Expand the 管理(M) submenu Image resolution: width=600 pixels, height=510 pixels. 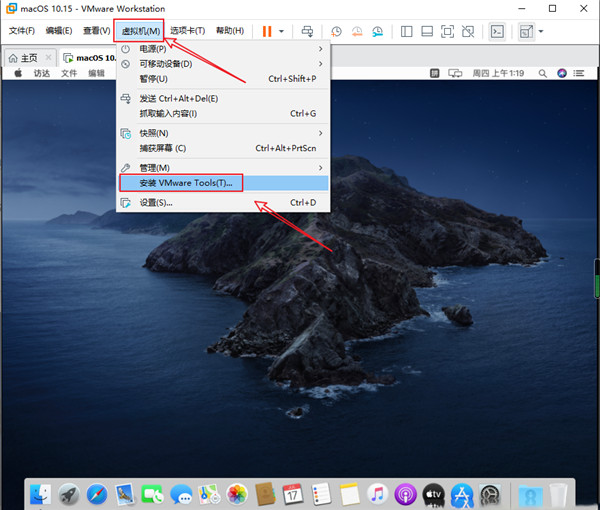point(223,168)
